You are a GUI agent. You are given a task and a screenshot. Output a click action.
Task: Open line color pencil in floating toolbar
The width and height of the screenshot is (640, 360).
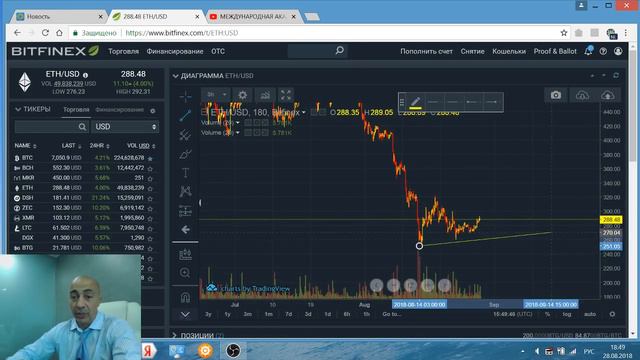pos(416,102)
